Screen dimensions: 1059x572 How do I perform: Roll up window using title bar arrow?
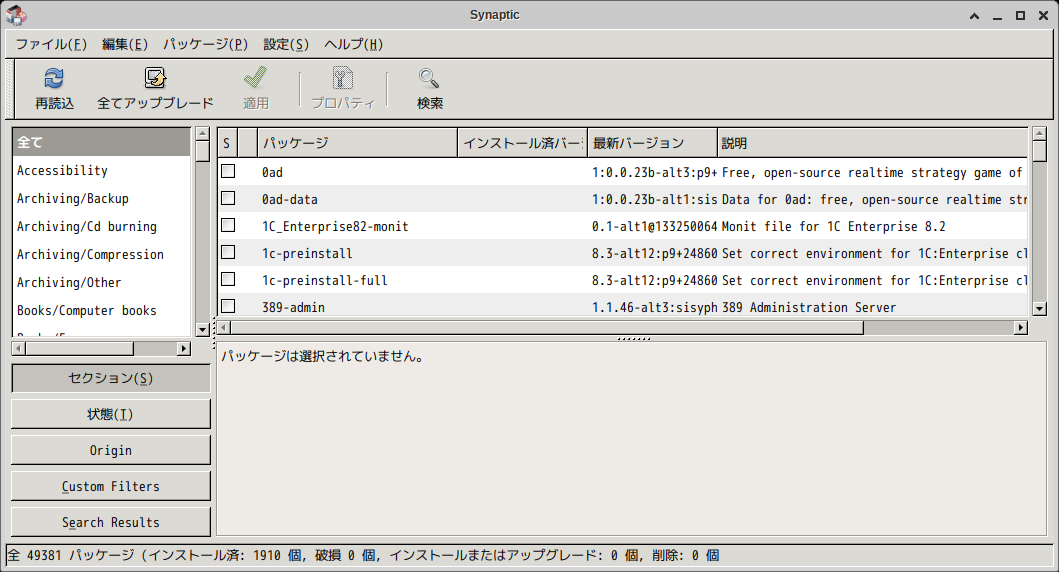tap(975, 16)
